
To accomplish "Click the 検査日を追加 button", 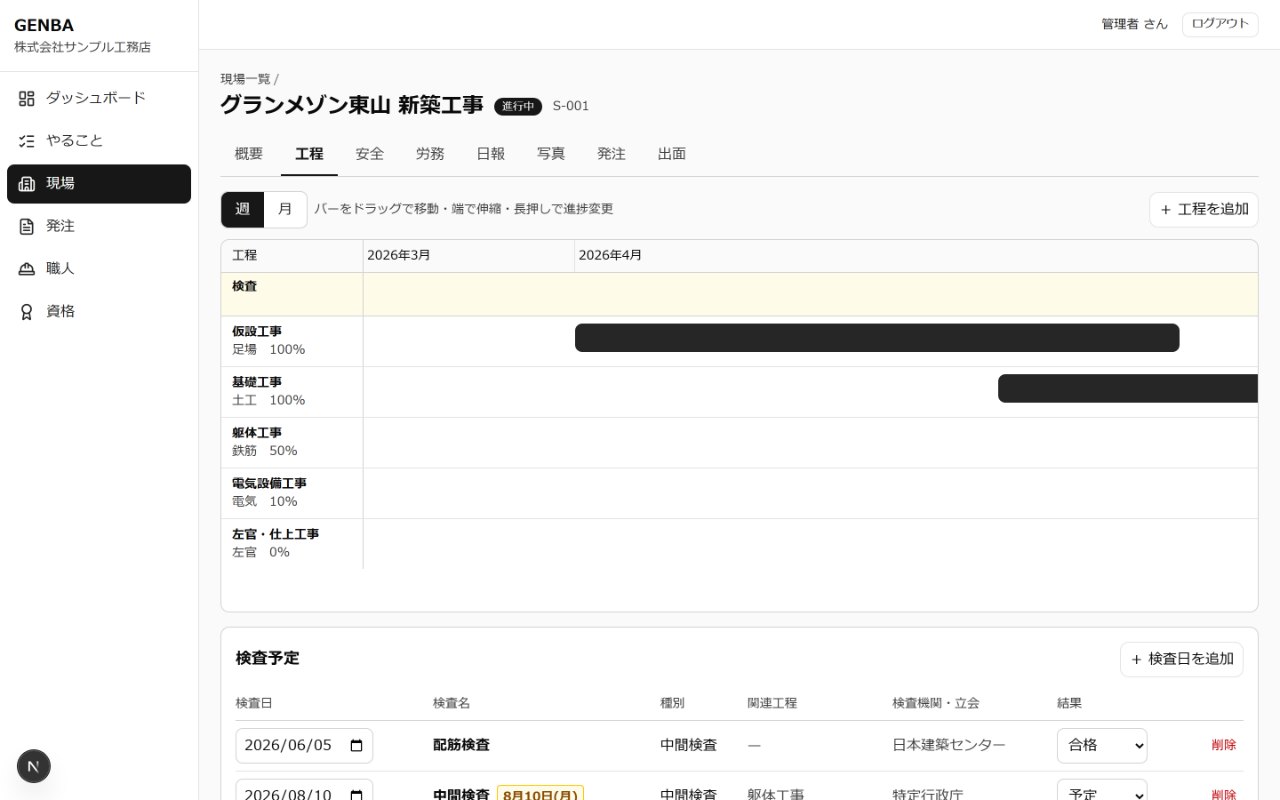I will tap(1182, 659).
